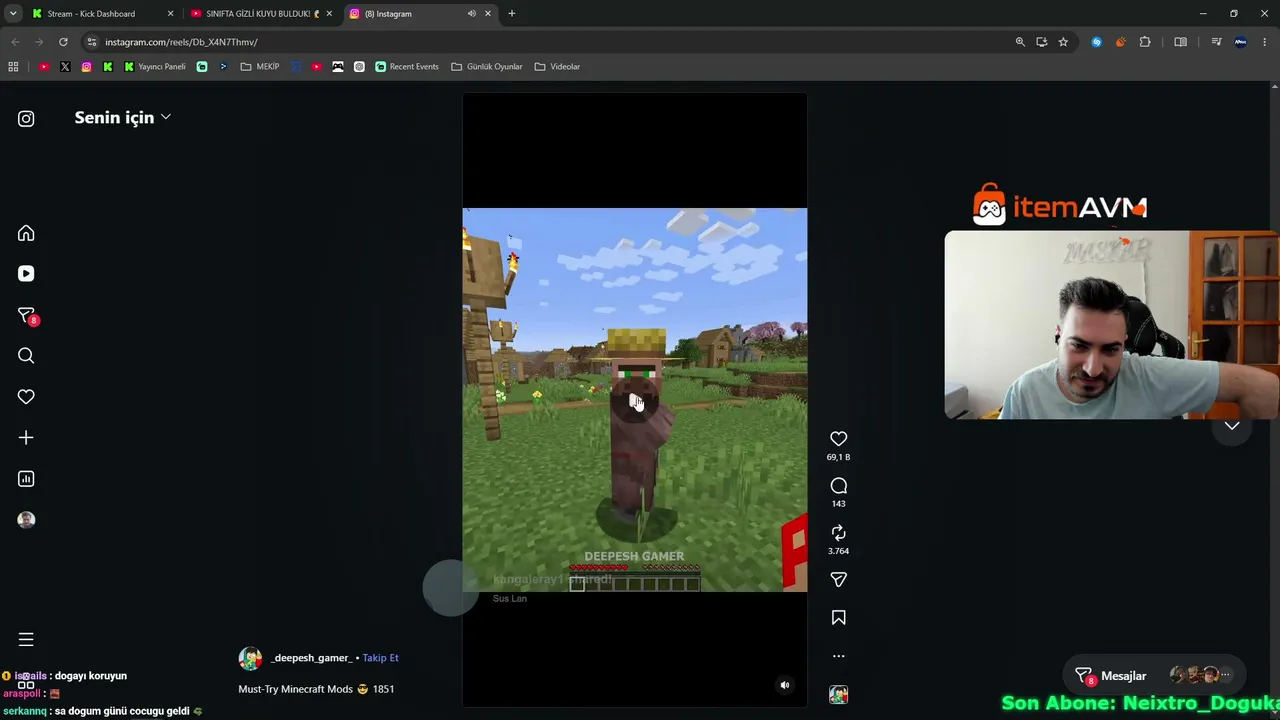Switch to 'SINIFTA GİZLİ KUYU BULDUK!' tab
This screenshot has height=720, width=1280.
pos(259,14)
